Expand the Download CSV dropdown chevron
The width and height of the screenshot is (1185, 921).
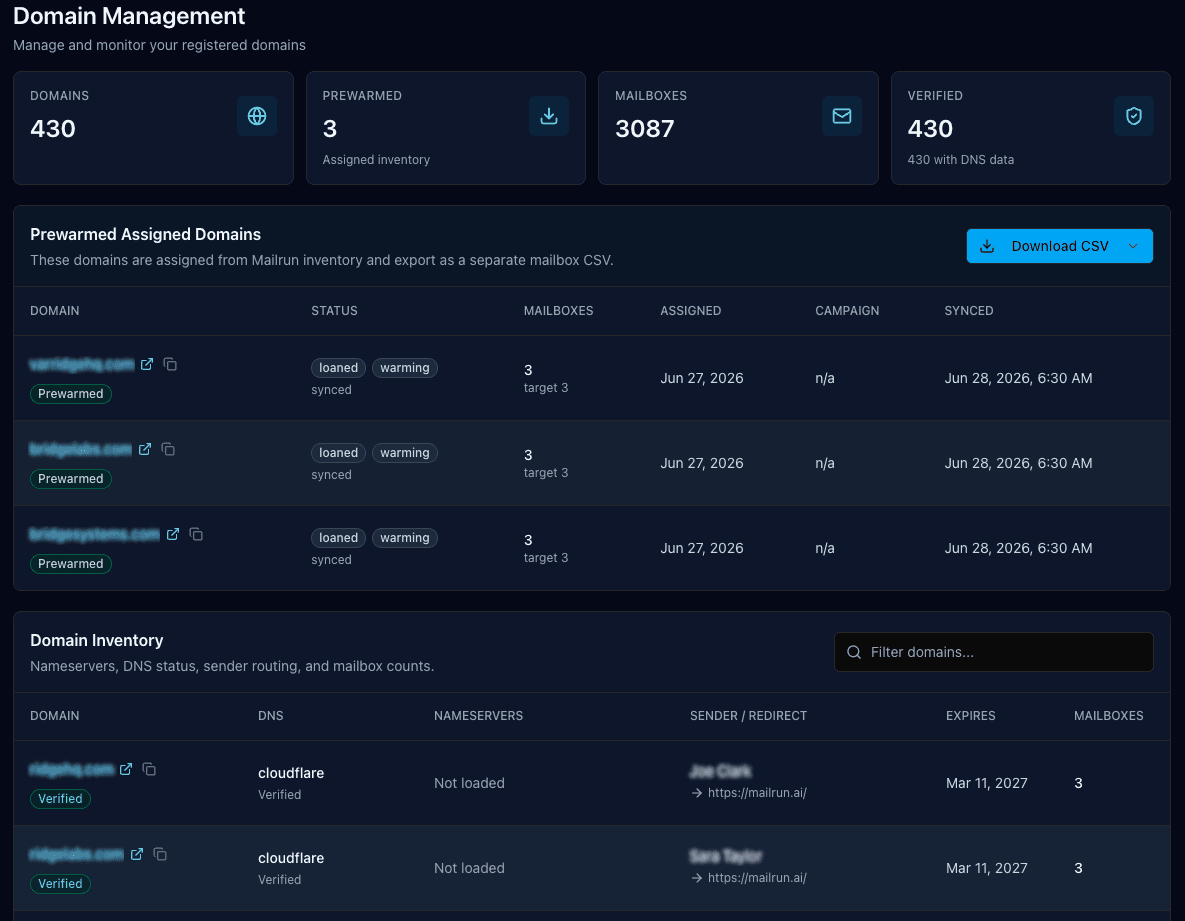click(1132, 246)
